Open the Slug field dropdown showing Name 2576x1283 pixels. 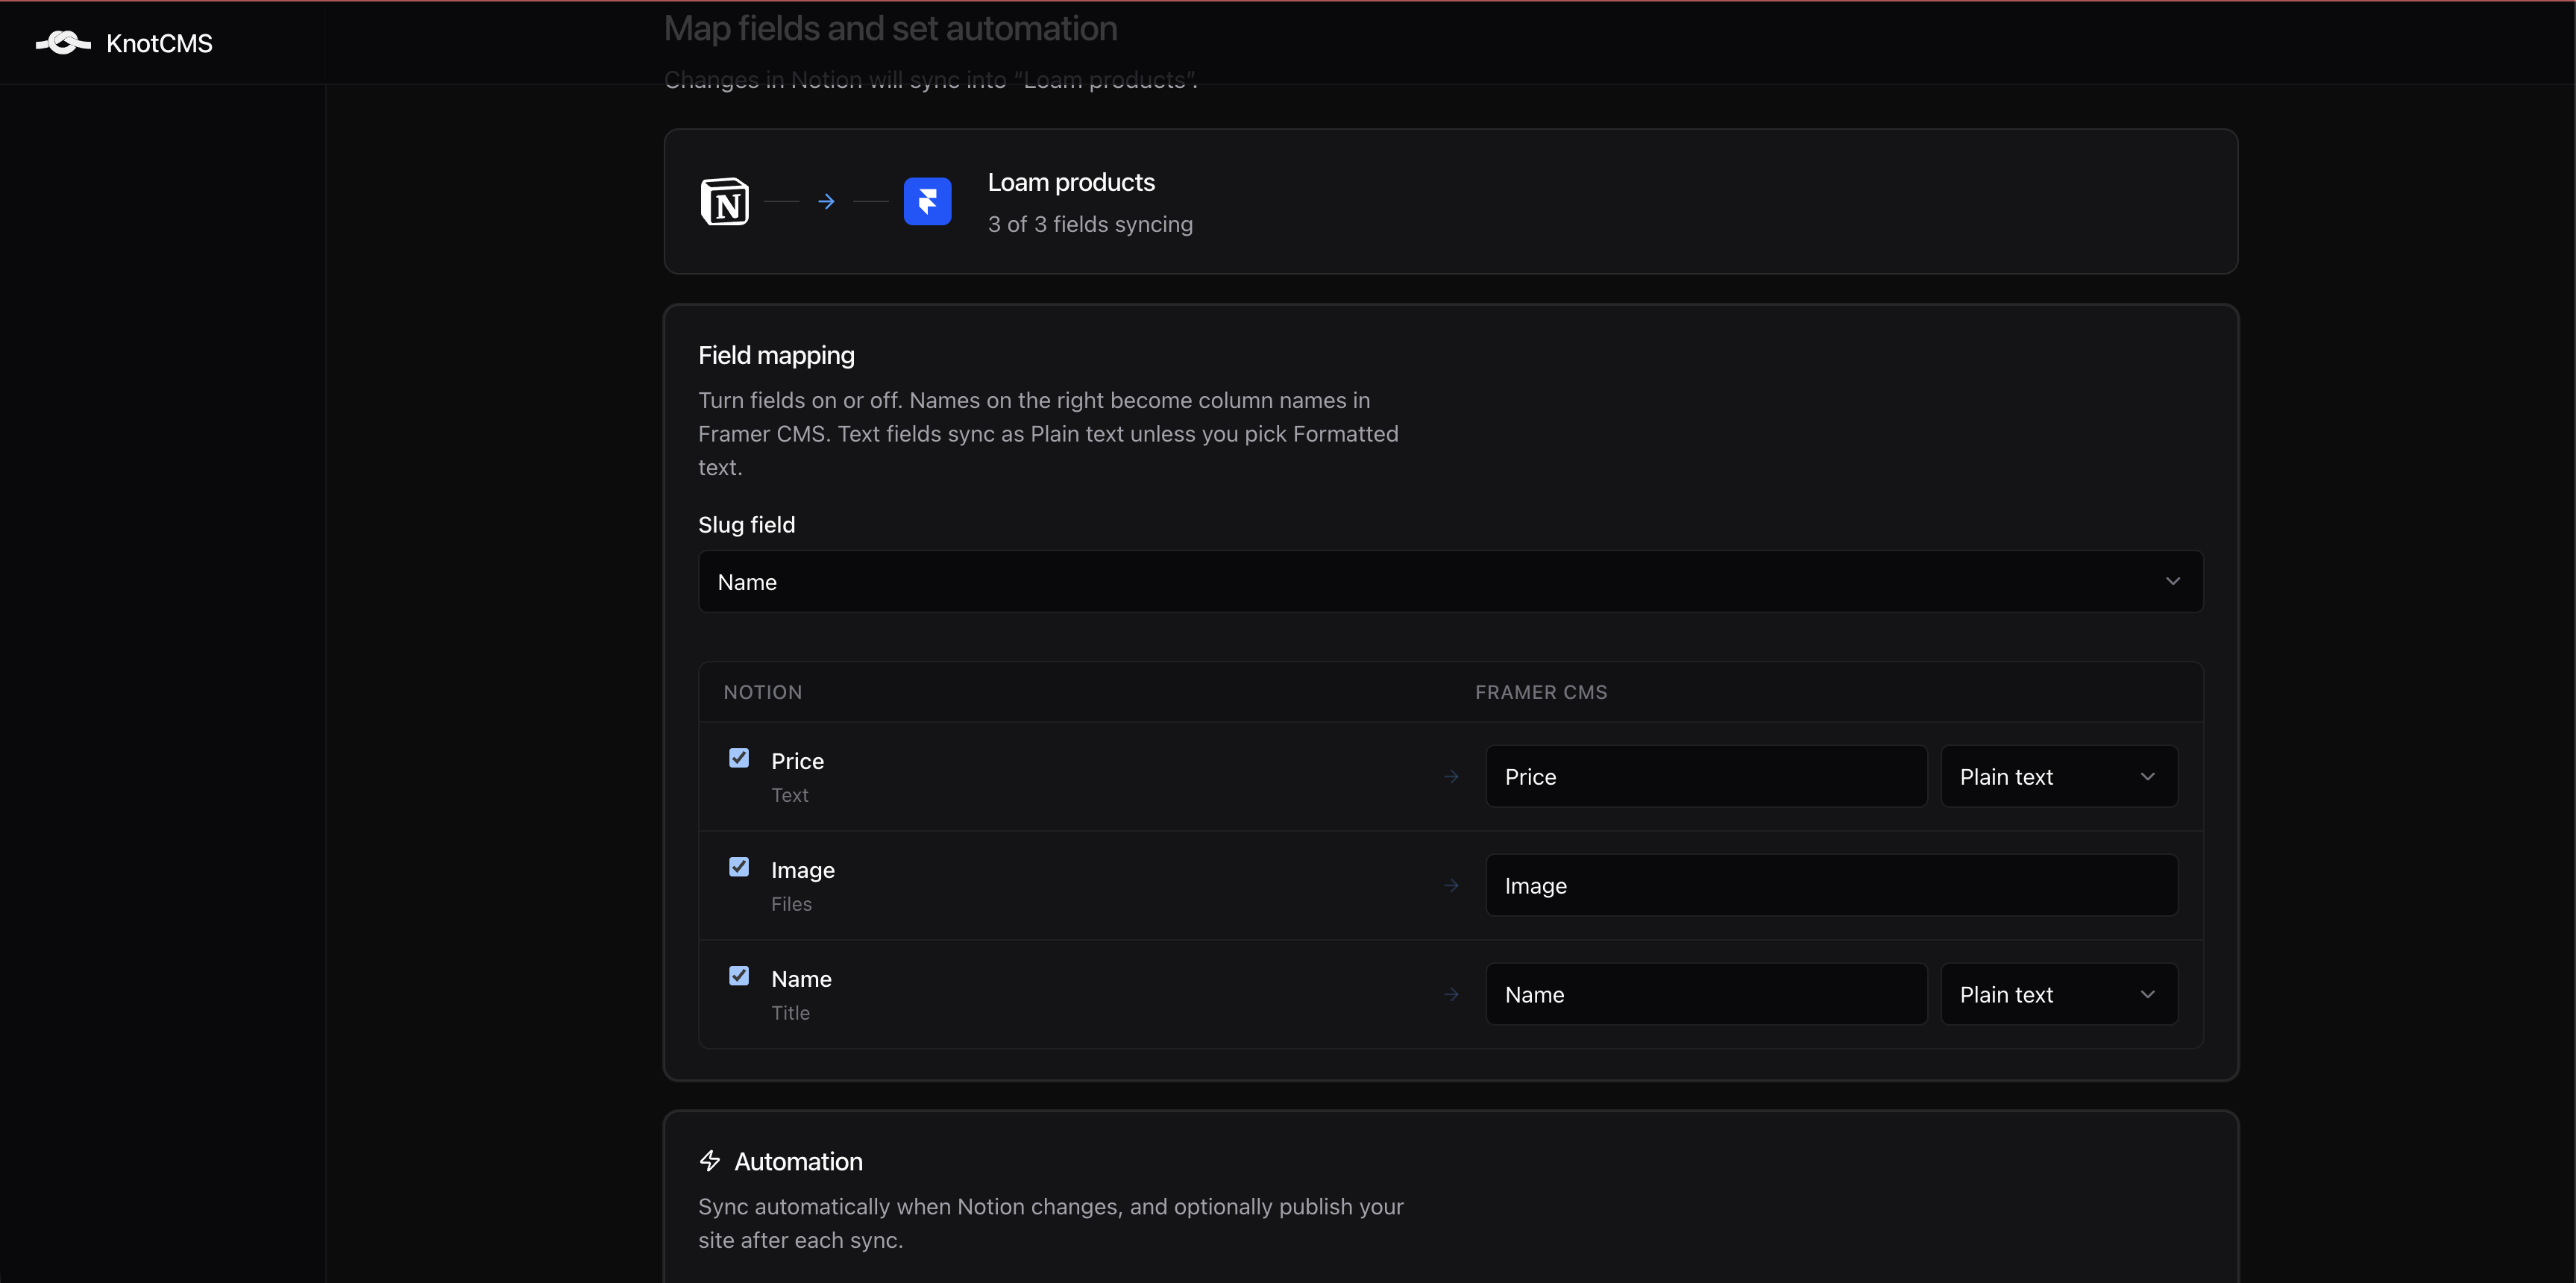[x=1450, y=582]
